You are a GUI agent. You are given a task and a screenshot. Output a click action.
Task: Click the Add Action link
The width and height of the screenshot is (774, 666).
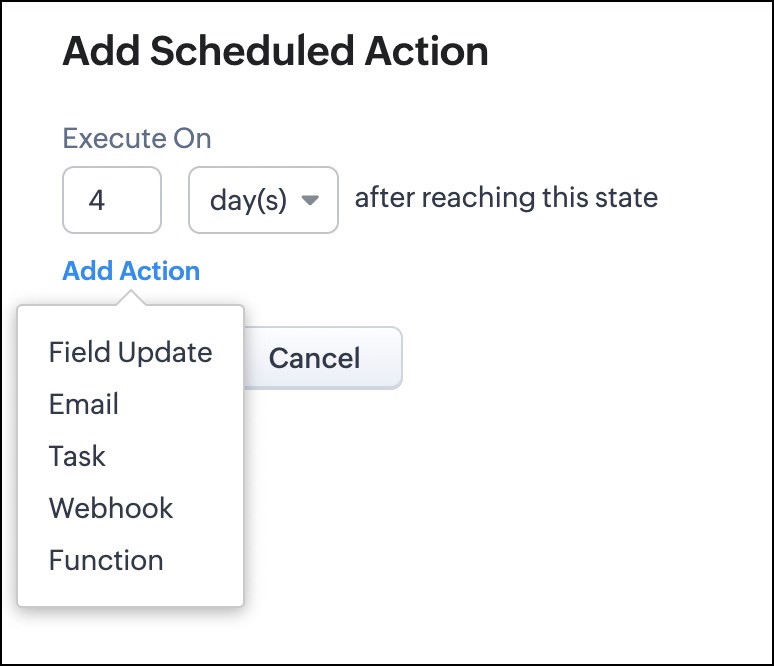coord(131,271)
